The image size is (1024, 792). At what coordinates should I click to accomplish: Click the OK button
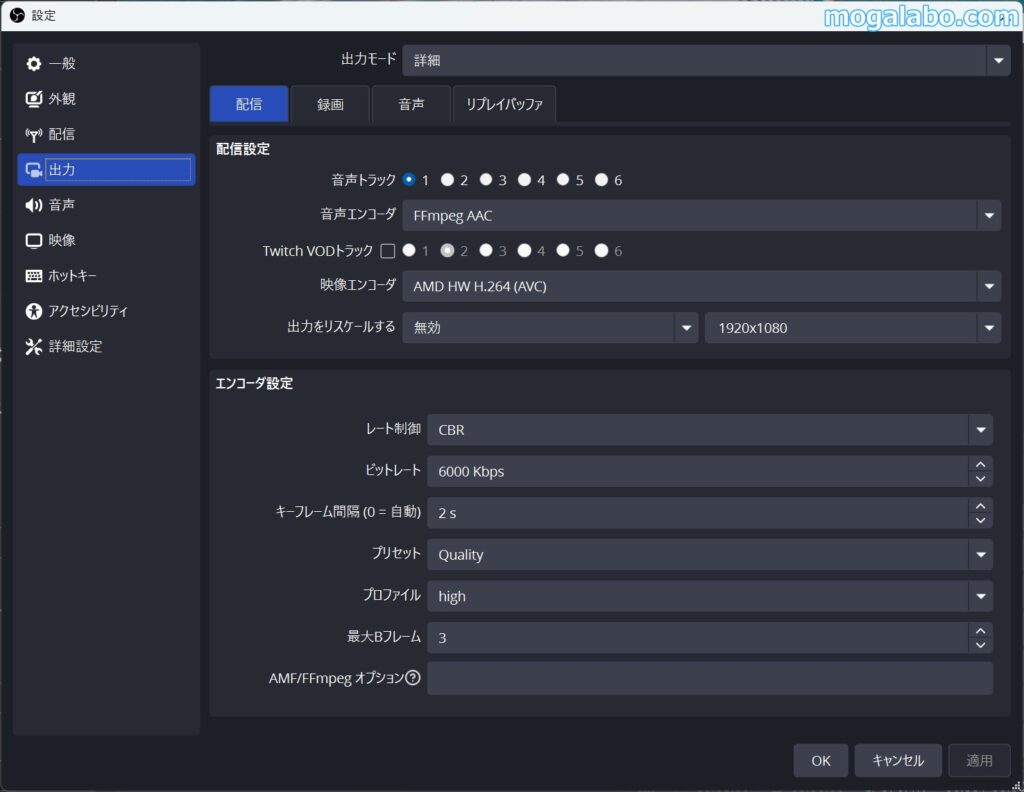pyautogui.click(x=821, y=761)
